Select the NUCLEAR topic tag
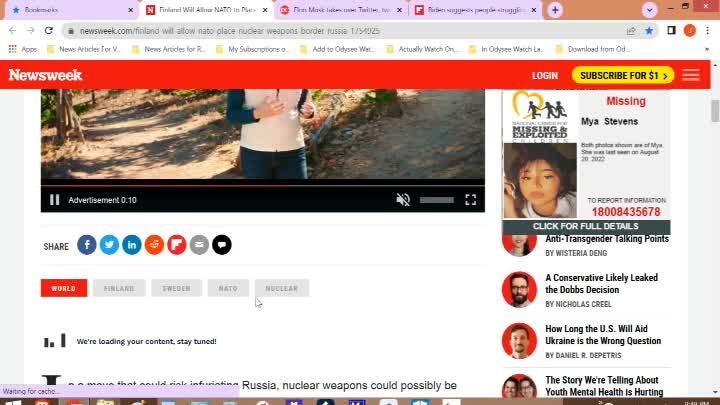Image resolution: width=720 pixels, height=405 pixels. [x=282, y=288]
